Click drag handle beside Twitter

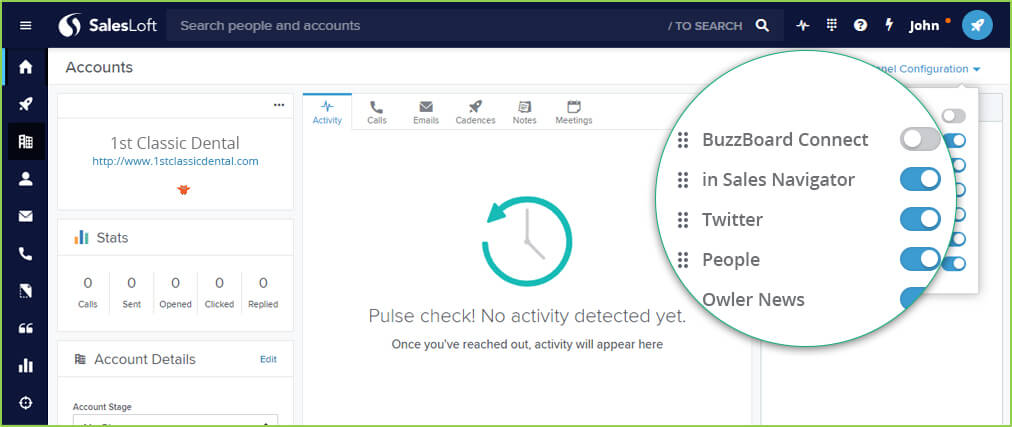coord(683,219)
